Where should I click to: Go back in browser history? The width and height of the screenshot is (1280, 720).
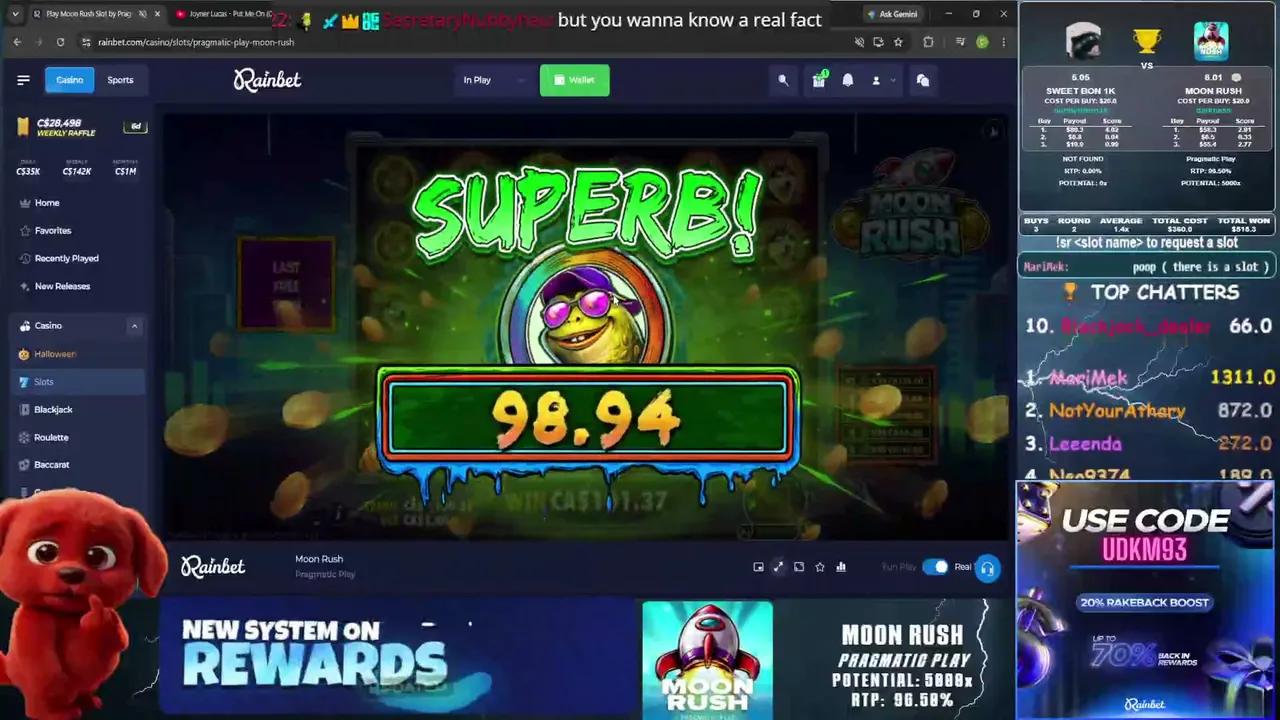17,42
